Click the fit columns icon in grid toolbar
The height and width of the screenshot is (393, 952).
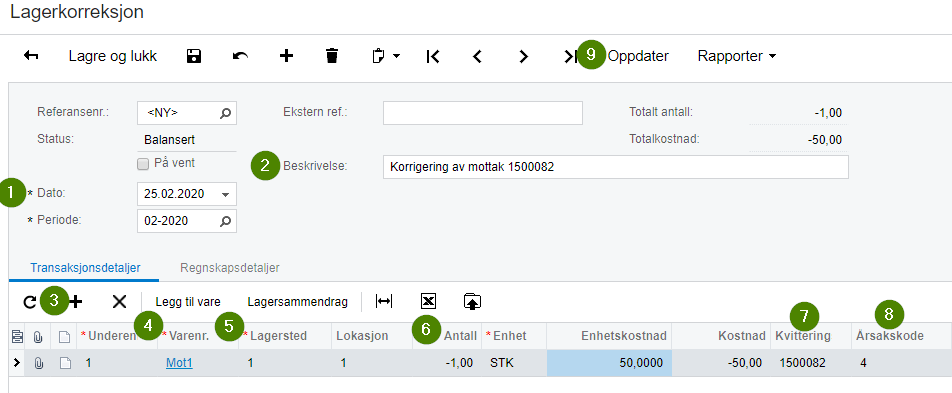click(384, 301)
